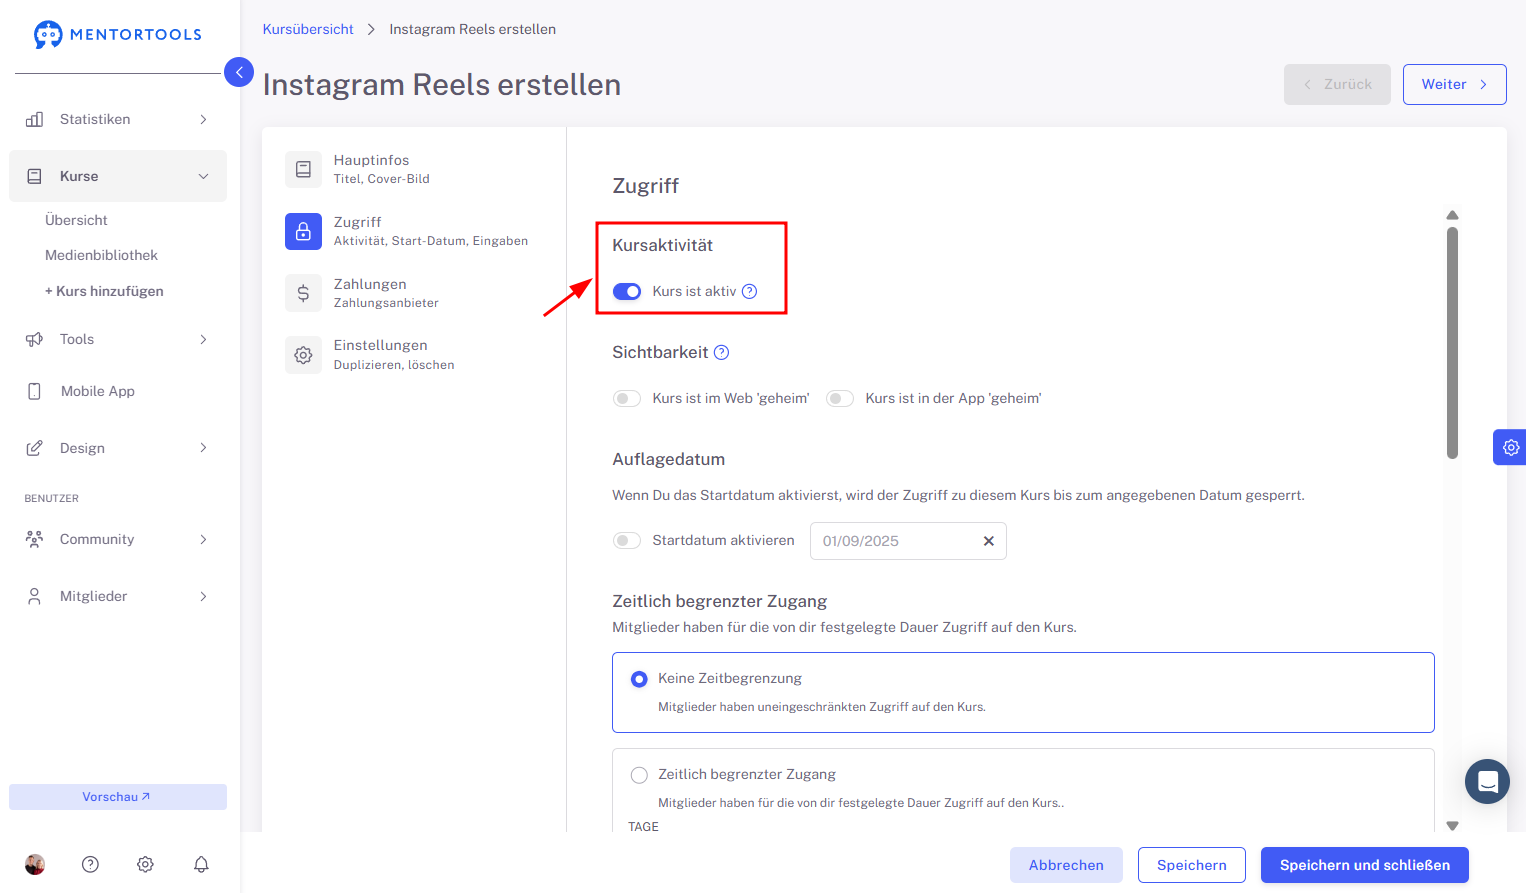Open help icon in bottom-left bar

coord(90,864)
